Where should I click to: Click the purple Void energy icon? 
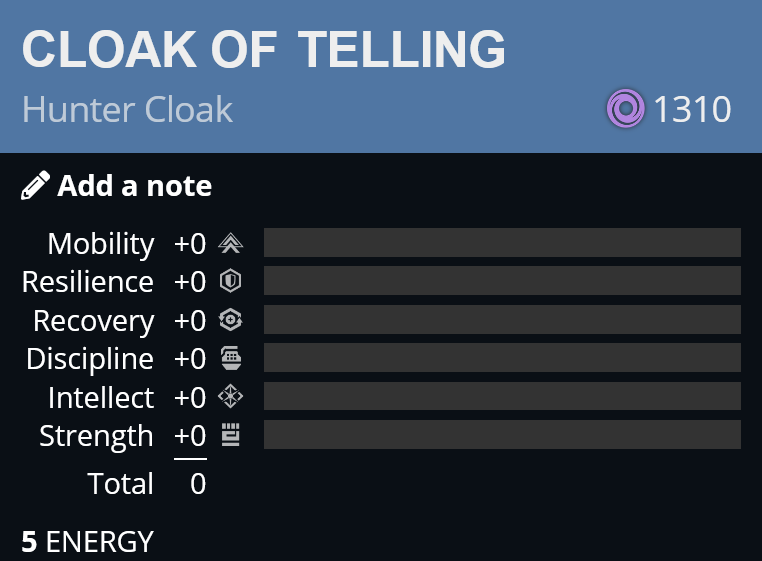pos(625,108)
